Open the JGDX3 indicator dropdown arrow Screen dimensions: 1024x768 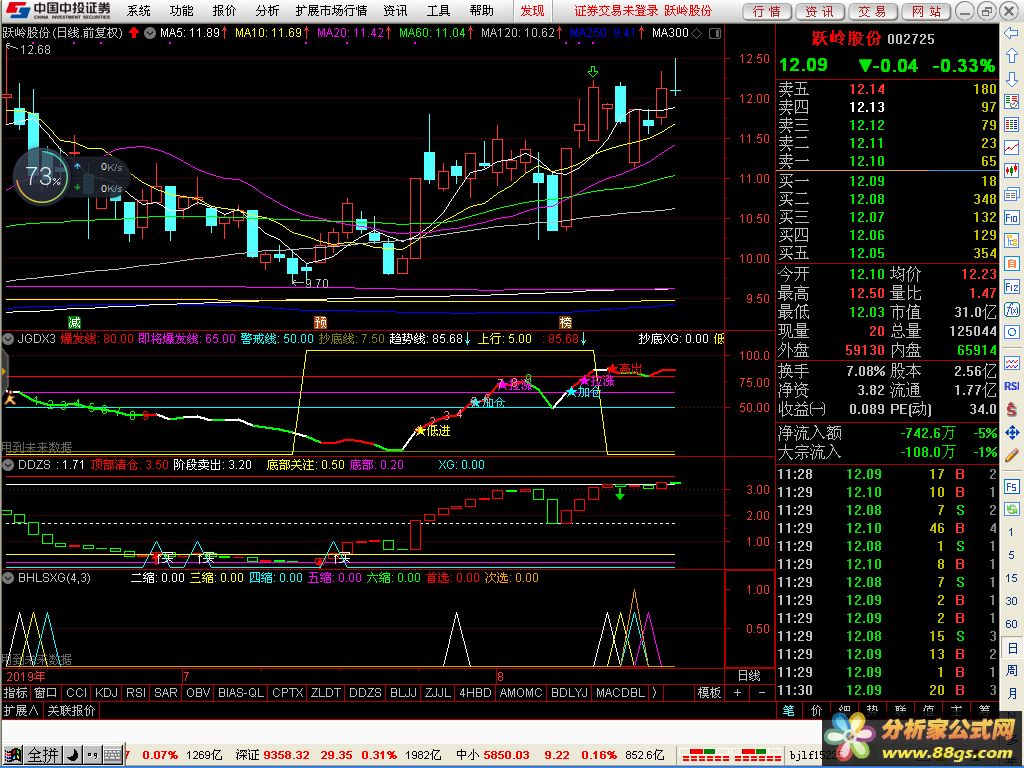click(x=8, y=339)
